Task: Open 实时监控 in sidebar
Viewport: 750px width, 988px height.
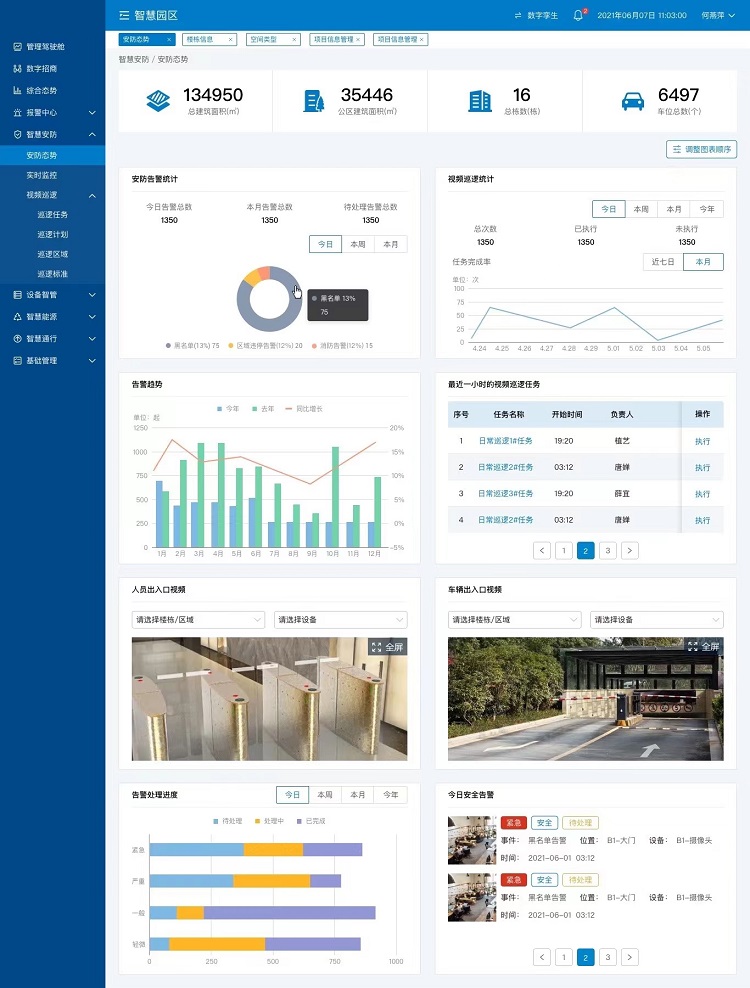Action: [42, 175]
